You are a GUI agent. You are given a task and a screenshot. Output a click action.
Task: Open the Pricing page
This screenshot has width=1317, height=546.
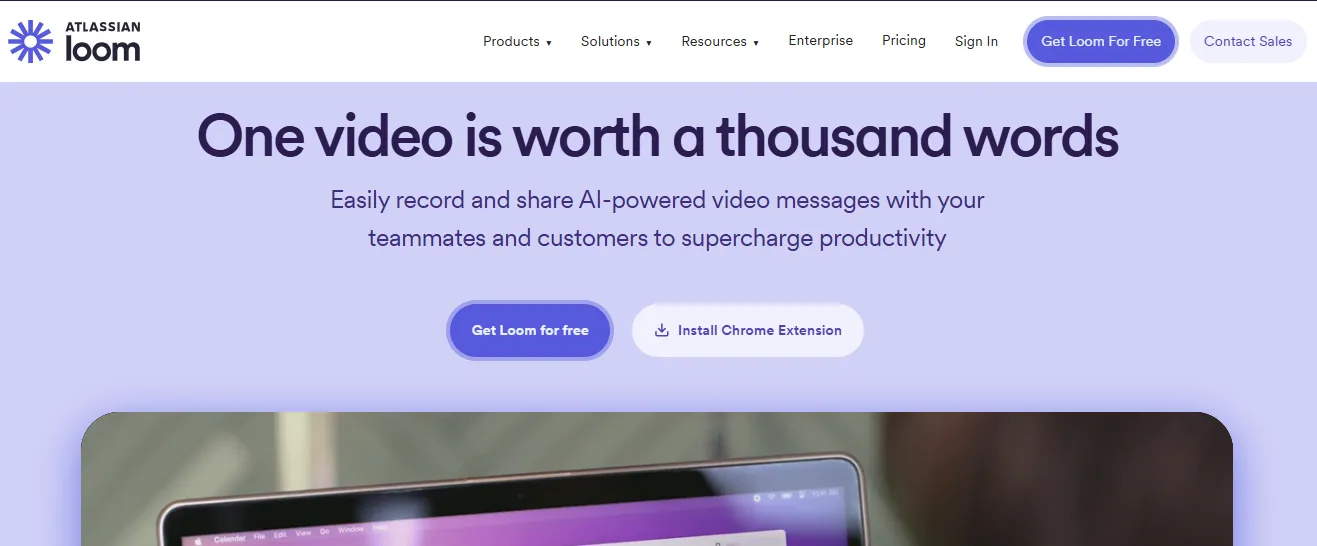point(904,41)
